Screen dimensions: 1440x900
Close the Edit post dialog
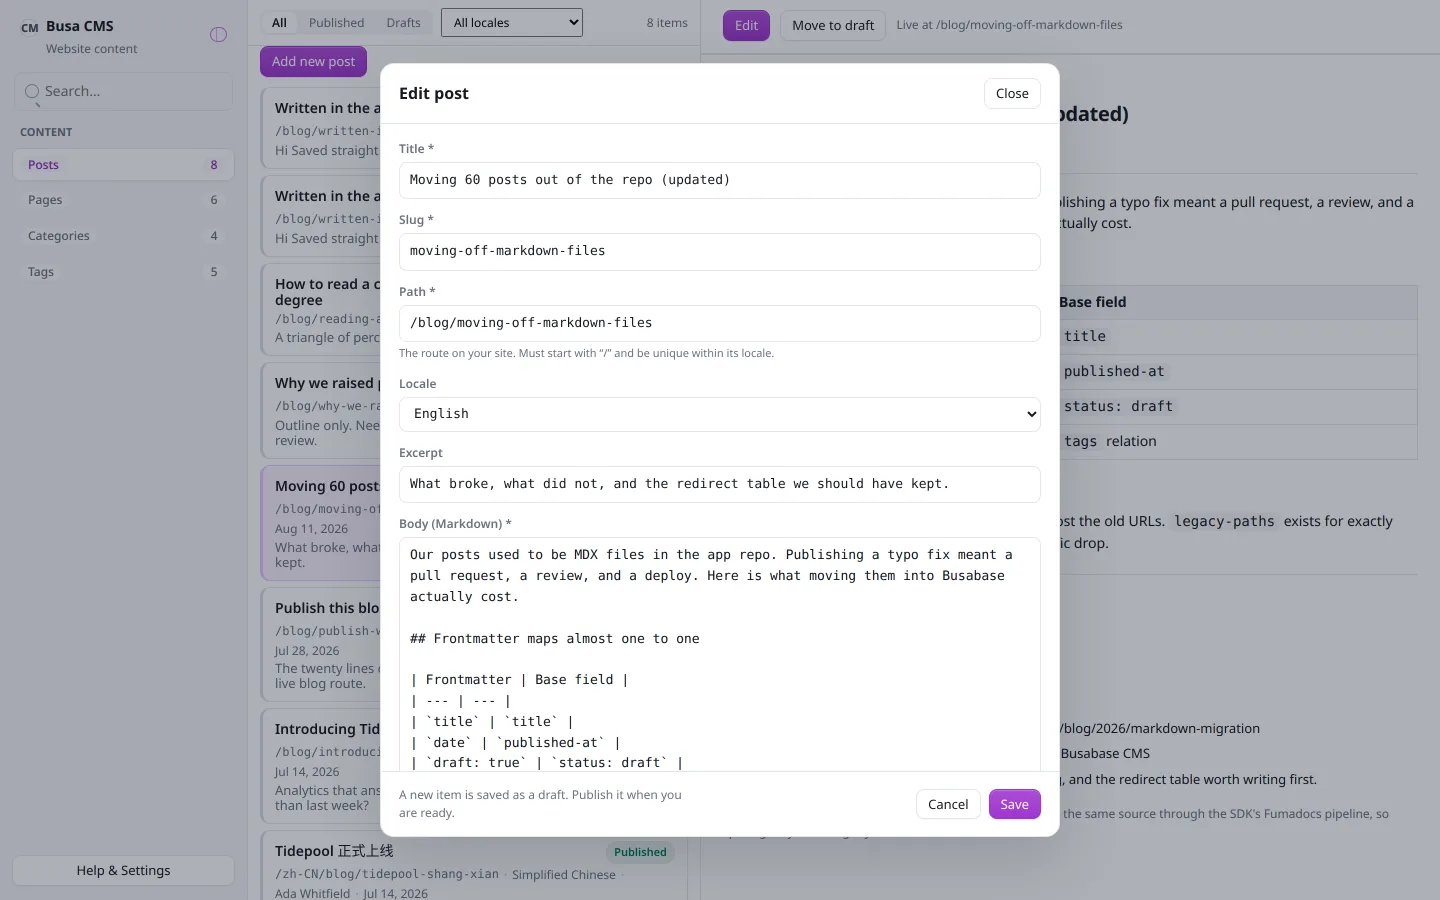point(1012,94)
